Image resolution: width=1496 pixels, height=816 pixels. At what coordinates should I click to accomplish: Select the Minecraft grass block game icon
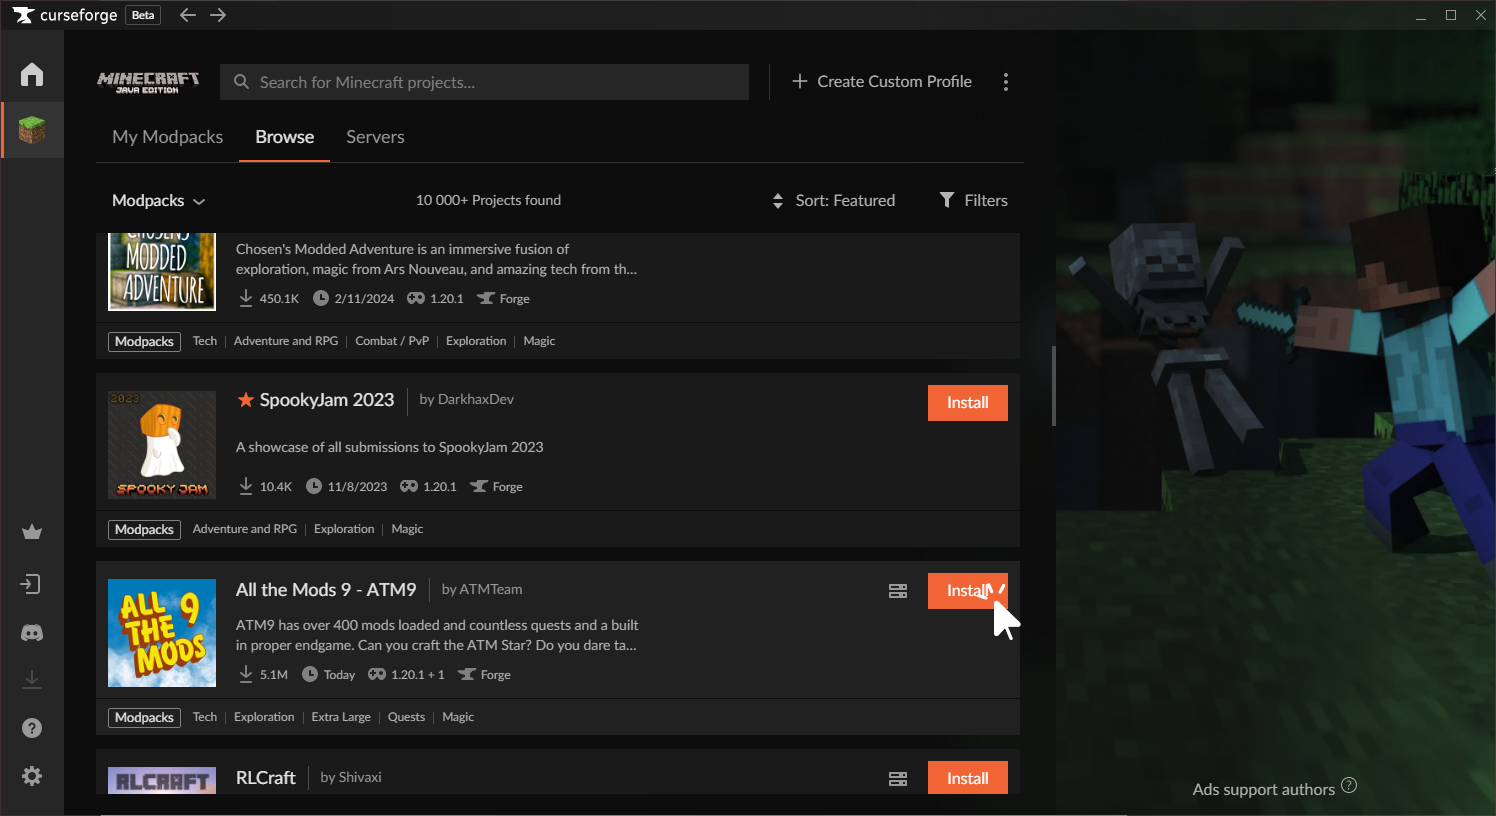32,130
